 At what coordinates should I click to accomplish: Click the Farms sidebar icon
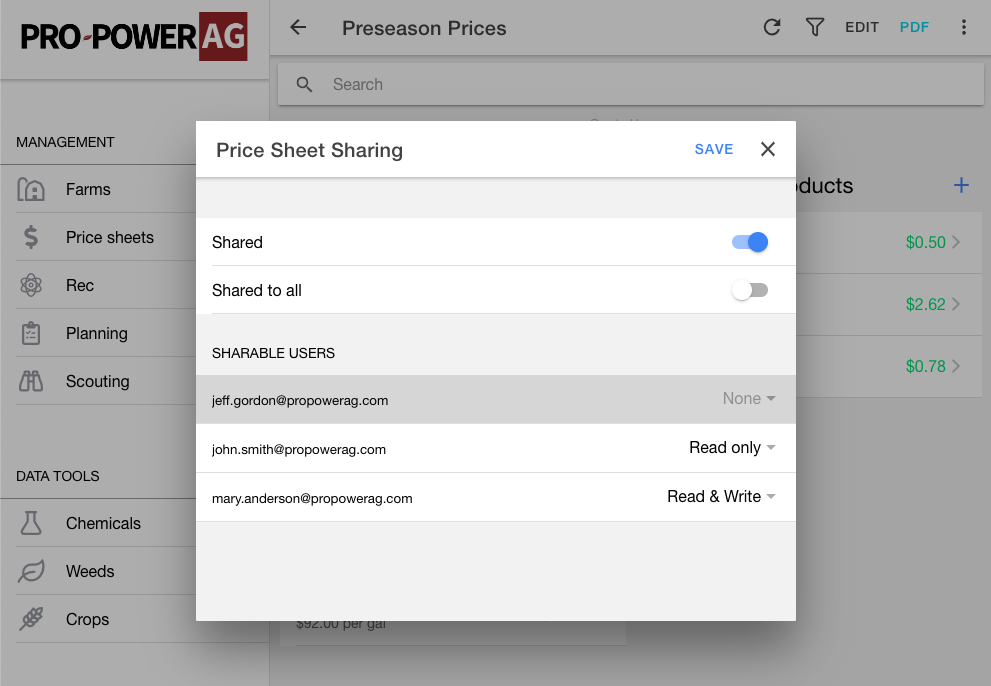coord(31,189)
